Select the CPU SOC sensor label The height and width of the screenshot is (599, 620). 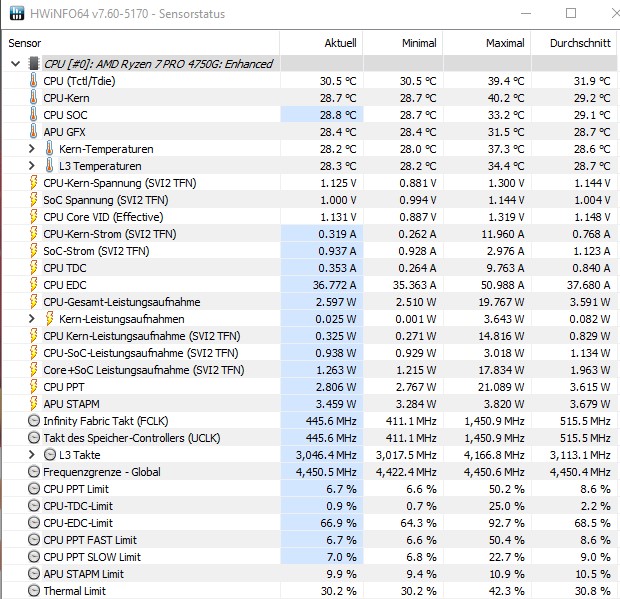coord(65,115)
